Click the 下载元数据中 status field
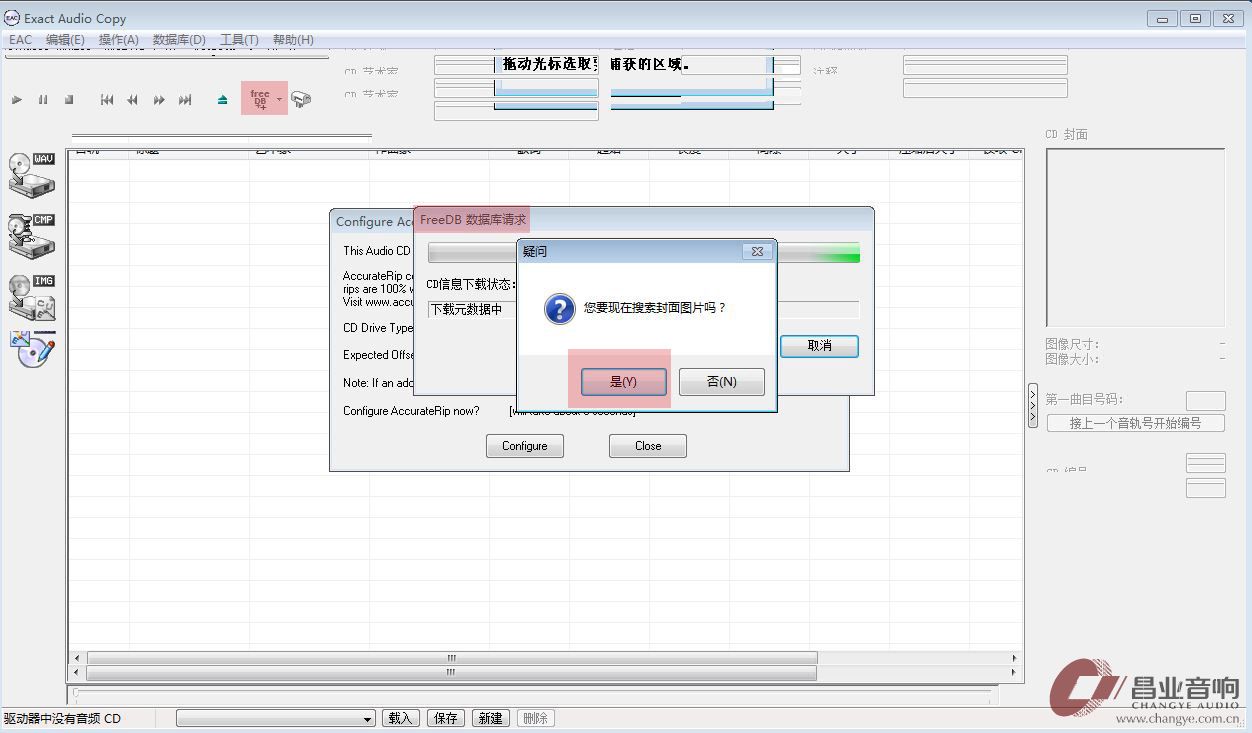This screenshot has height=733, width=1252. point(643,309)
